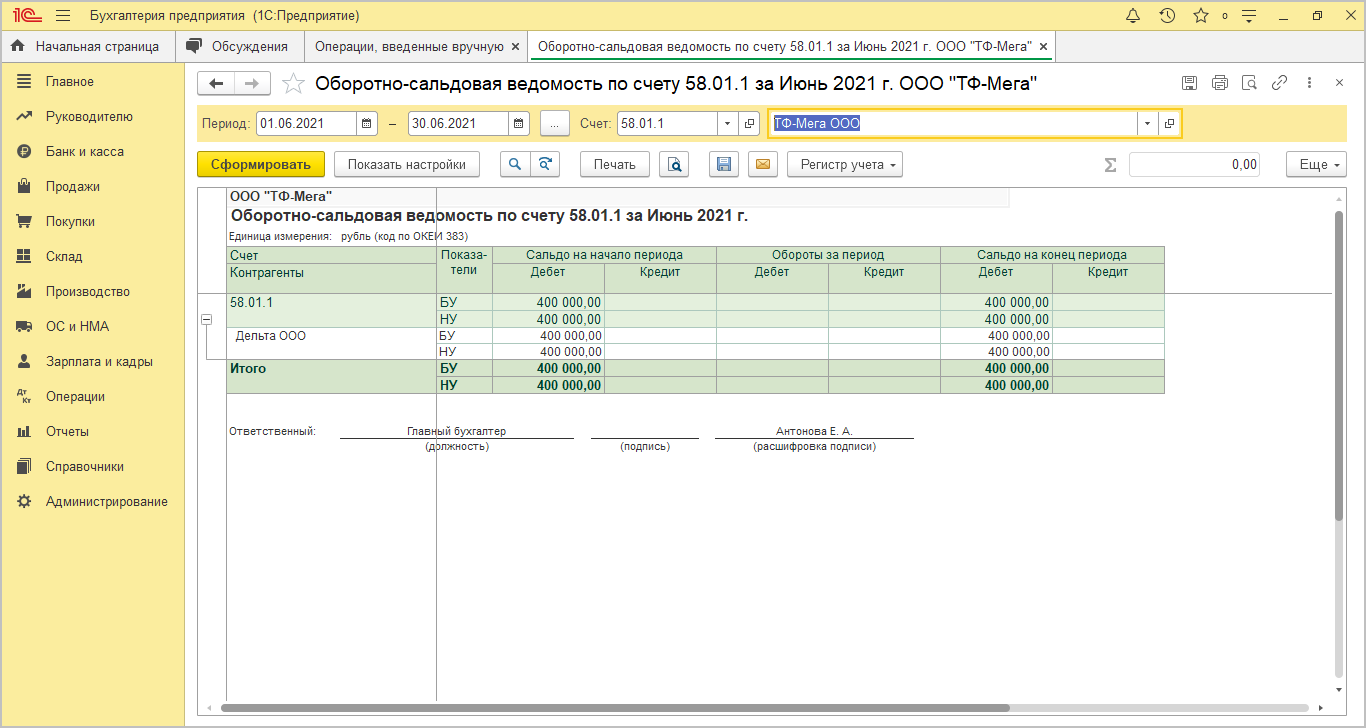Open the Еще dropdown menu
The width and height of the screenshot is (1366, 728).
1316,165
